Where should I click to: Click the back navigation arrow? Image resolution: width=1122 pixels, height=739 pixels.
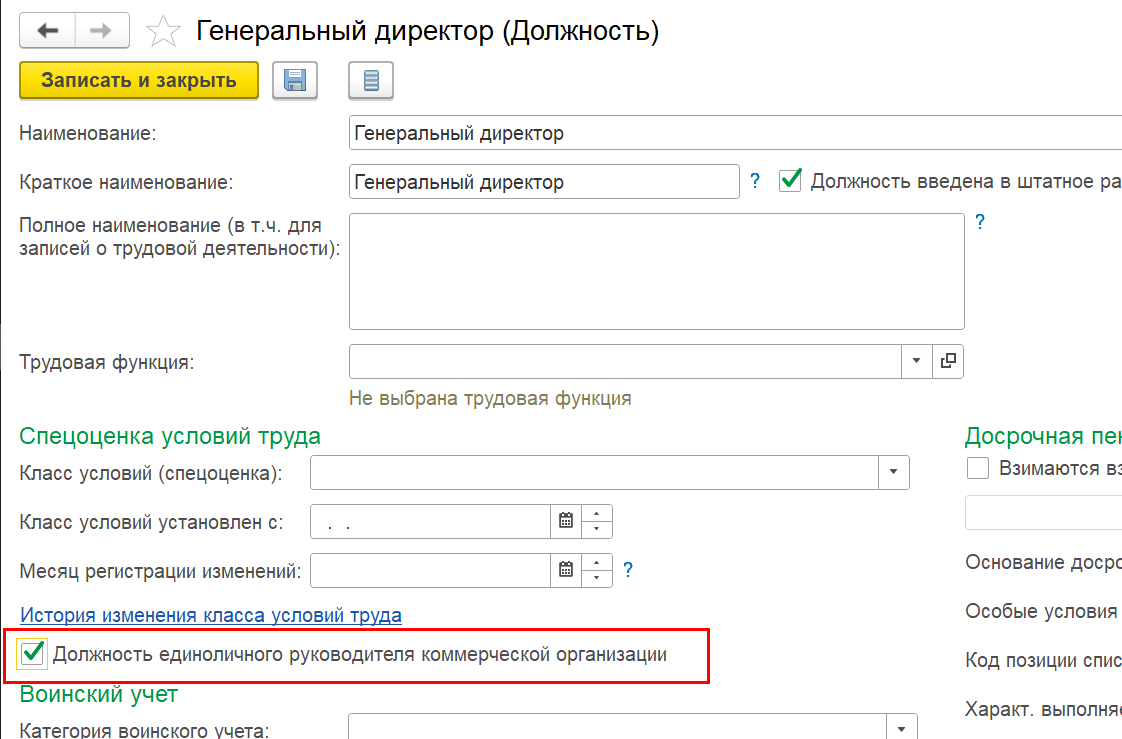pos(48,31)
